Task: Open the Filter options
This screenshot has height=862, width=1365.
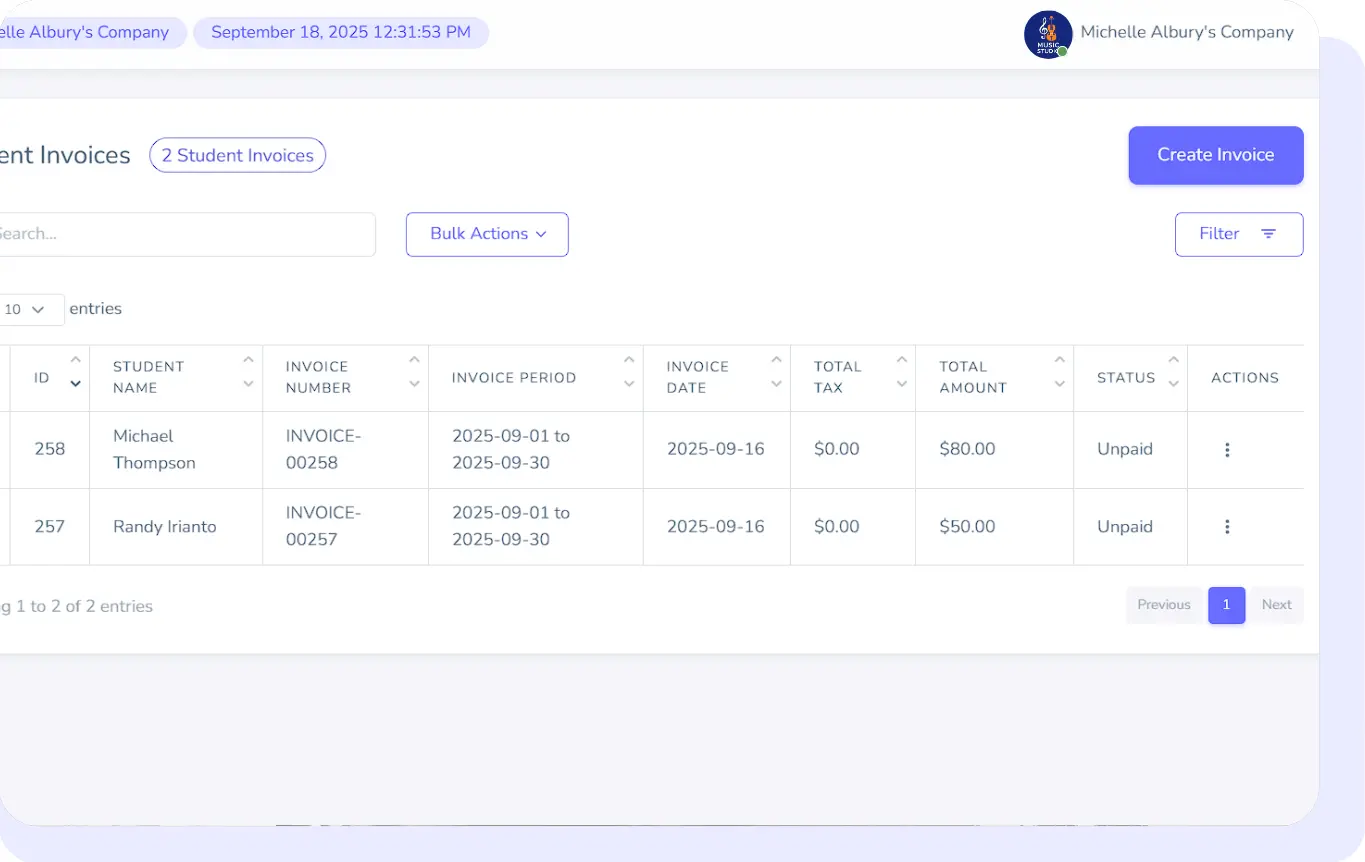Action: click(1238, 234)
